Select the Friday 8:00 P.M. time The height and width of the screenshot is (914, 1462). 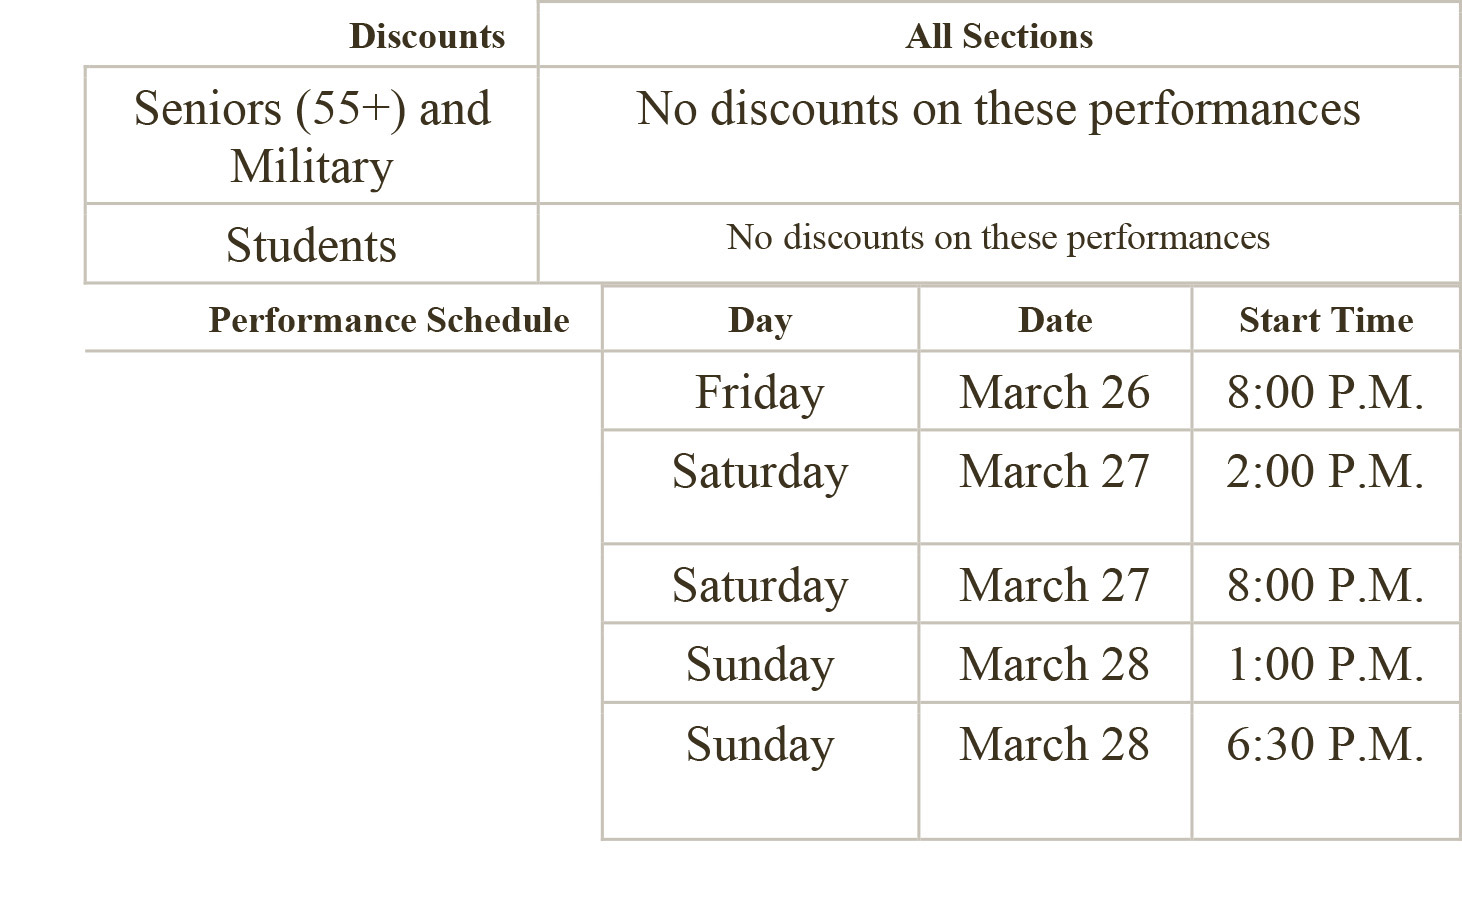tap(1326, 392)
